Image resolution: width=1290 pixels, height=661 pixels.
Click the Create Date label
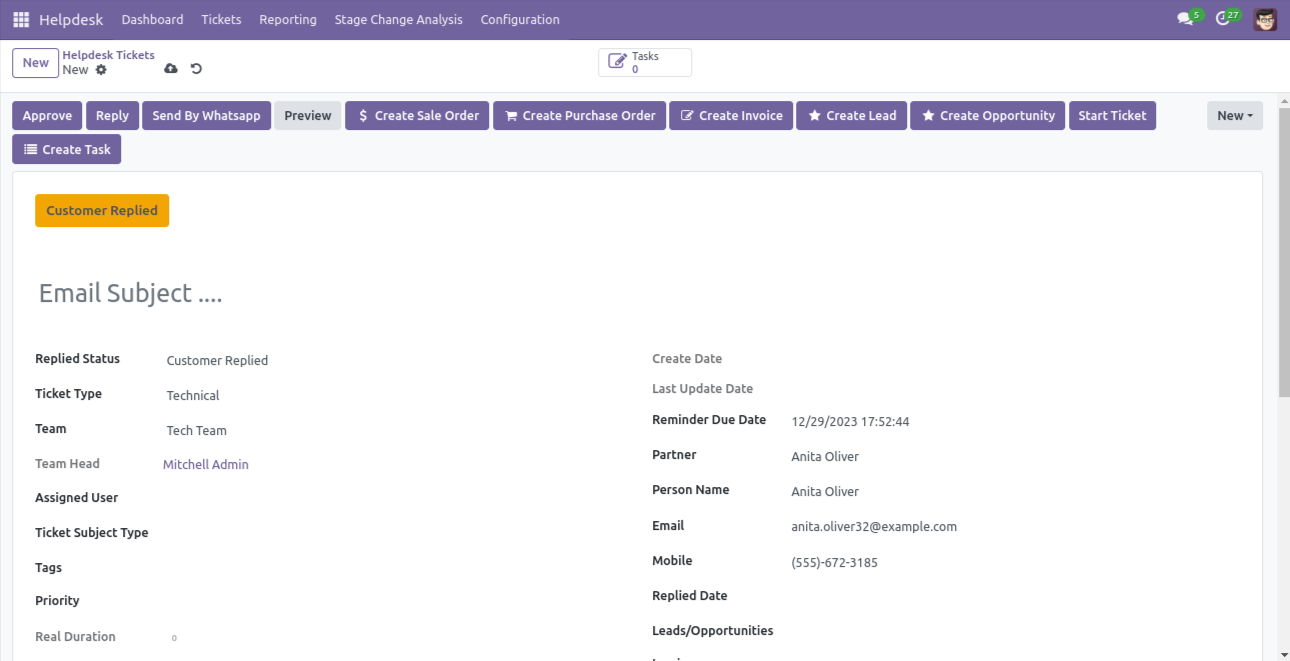(x=687, y=359)
